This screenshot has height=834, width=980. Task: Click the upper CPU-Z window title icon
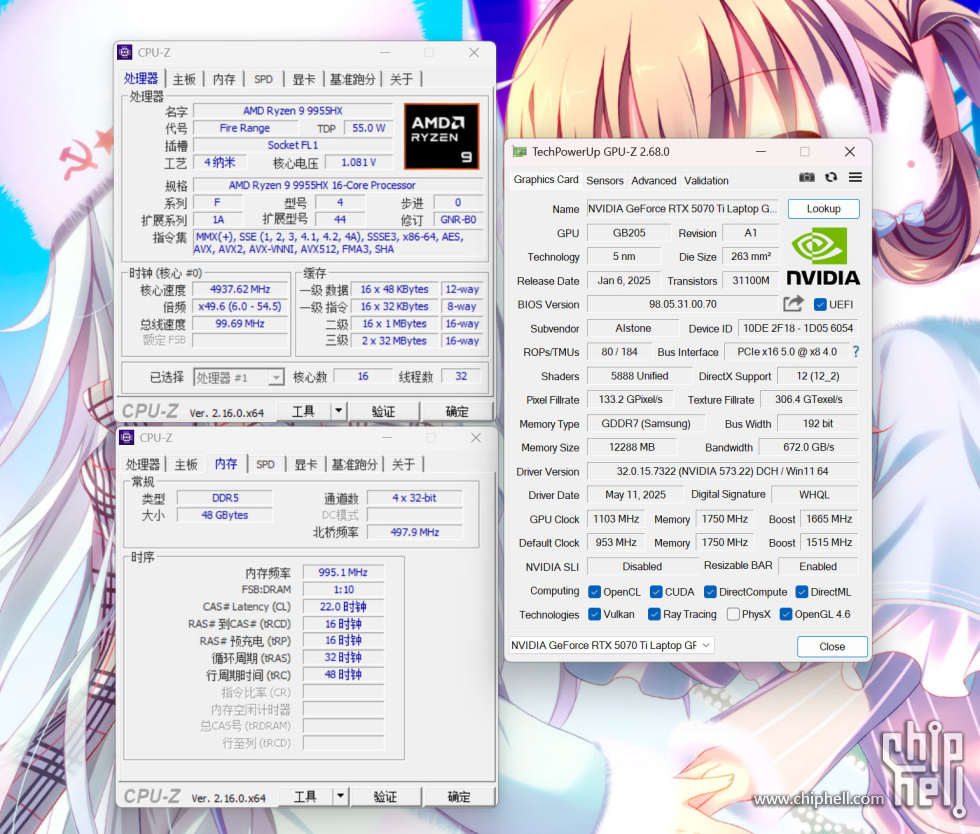(125, 53)
